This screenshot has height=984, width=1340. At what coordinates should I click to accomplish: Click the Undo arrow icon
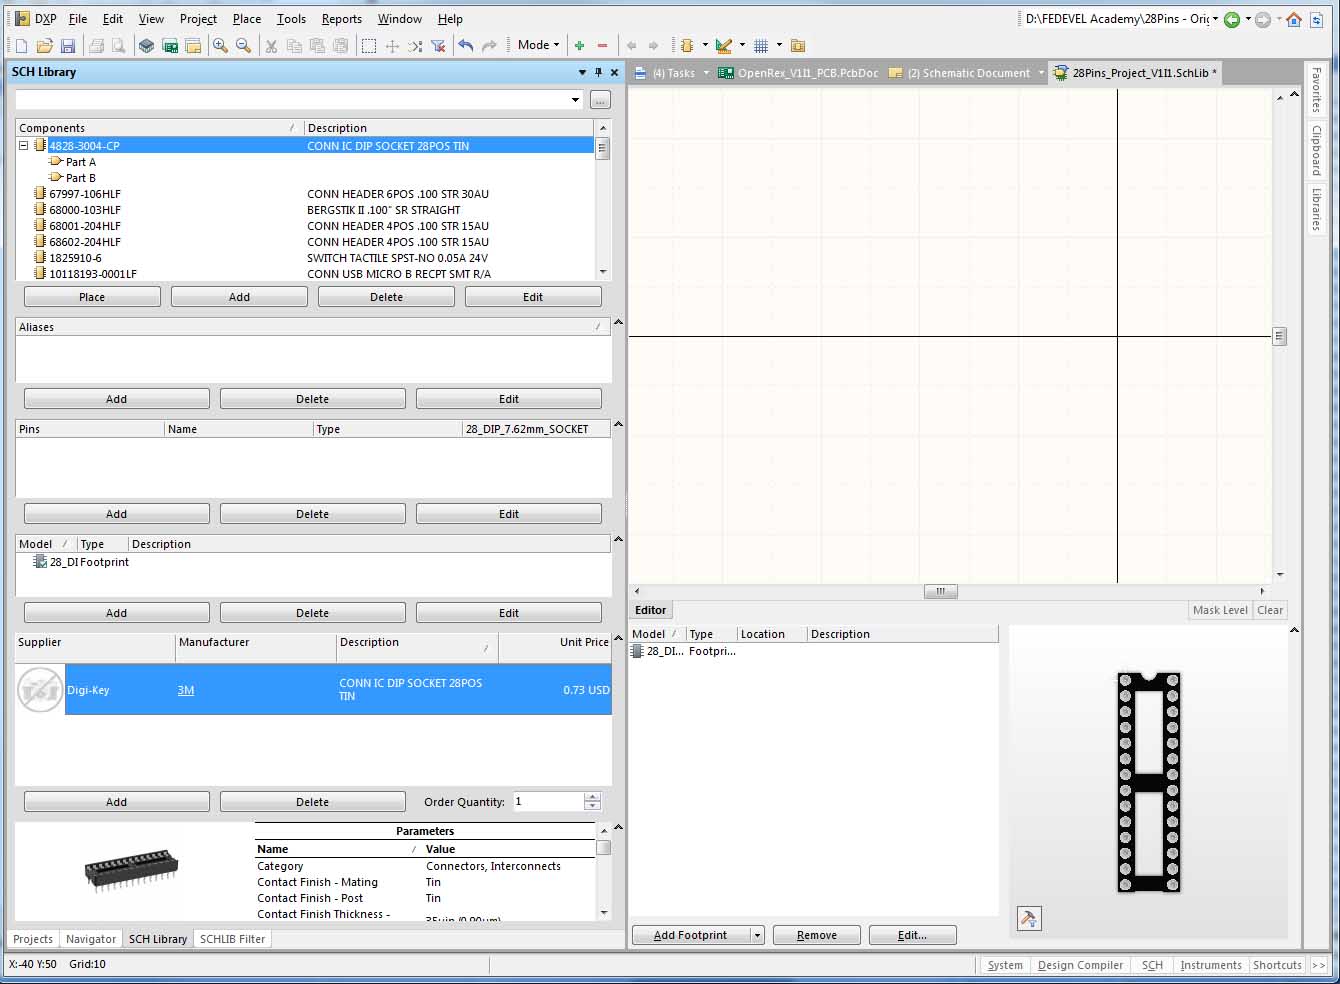(x=465, y=46)
